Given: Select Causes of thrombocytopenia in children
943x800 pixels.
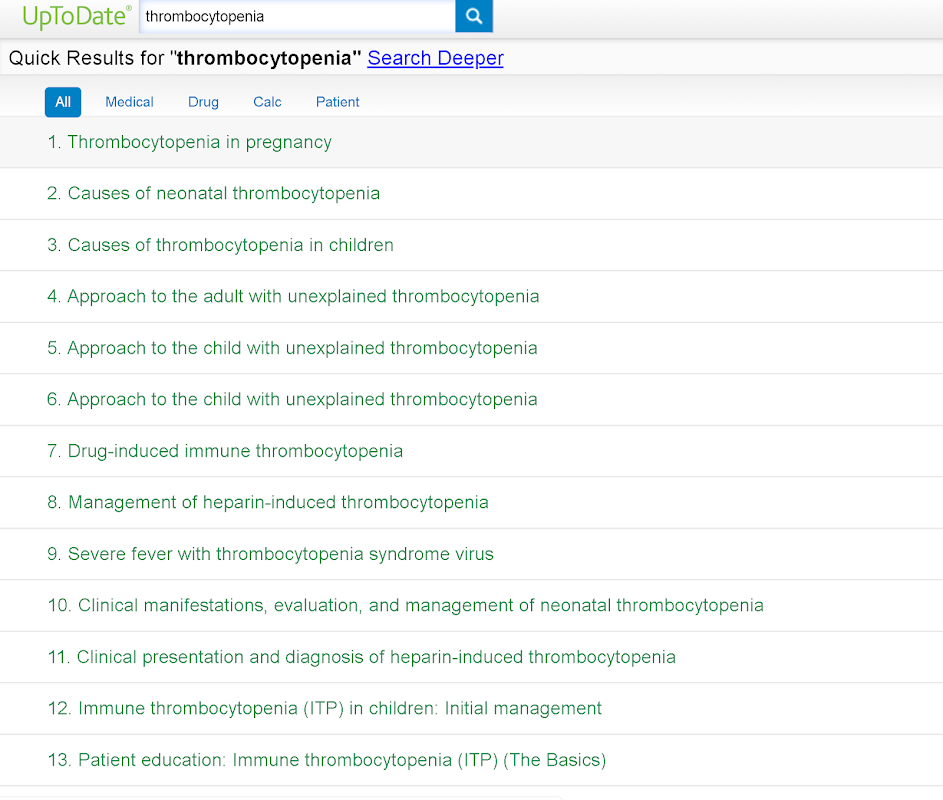Looking at the screenshot, I should [x=230, y=245].
